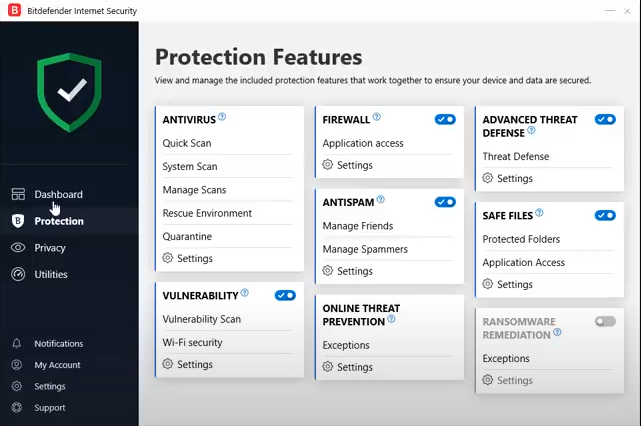
Task: Click the Safe Files help icon
Action: click(540, 213)
